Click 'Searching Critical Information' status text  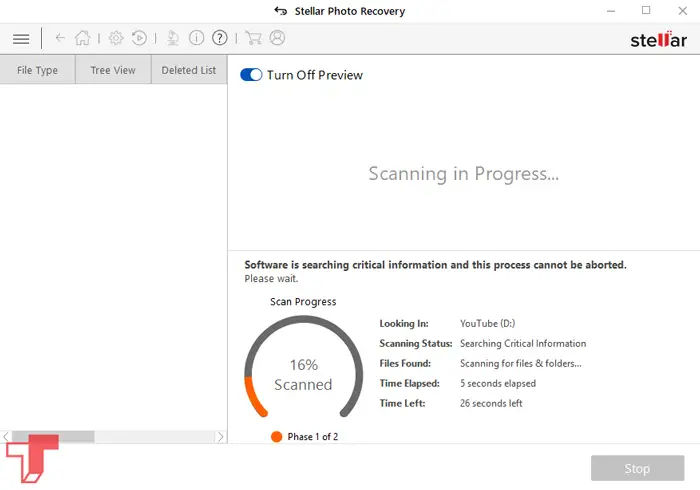click(x=523, y=344)
